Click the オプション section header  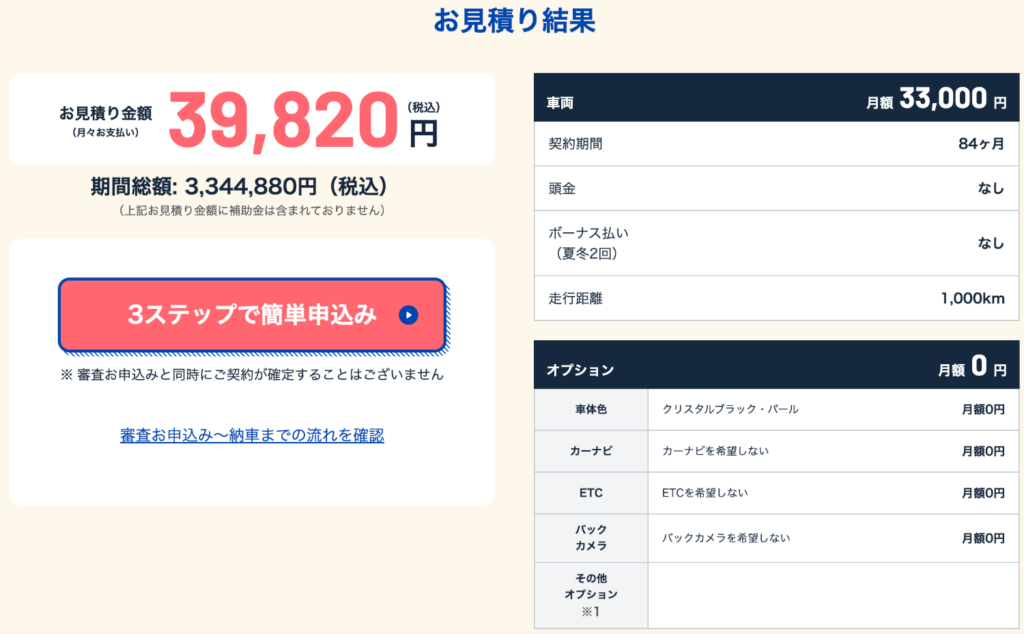click(580, 369)
